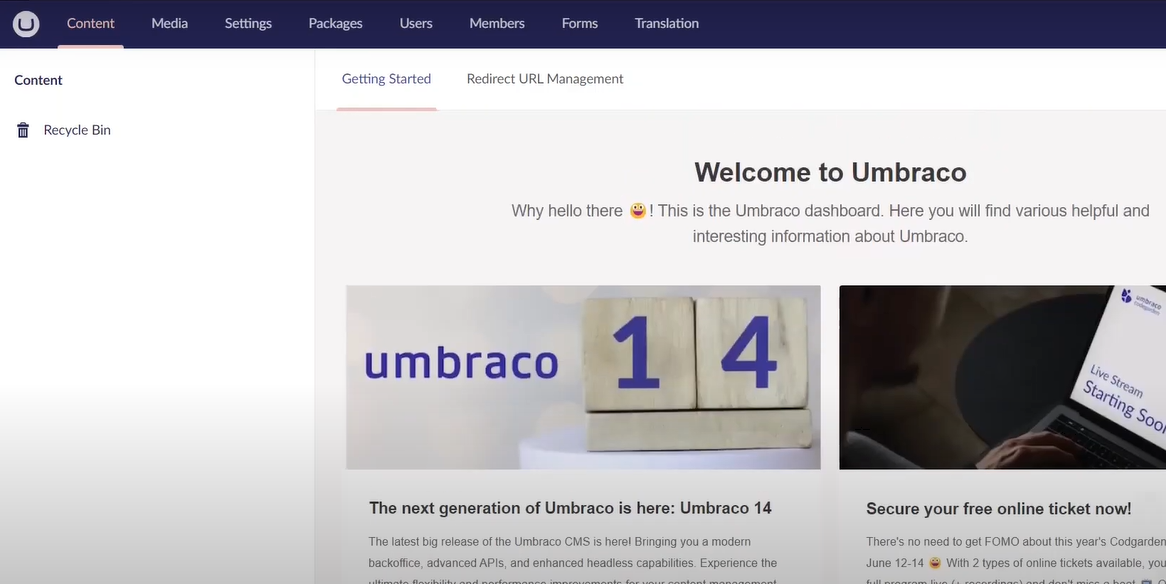The image size is (1166, 584).
Task: Click the Welcome to Umbraco heading
Action: click(x=831, y=173)
